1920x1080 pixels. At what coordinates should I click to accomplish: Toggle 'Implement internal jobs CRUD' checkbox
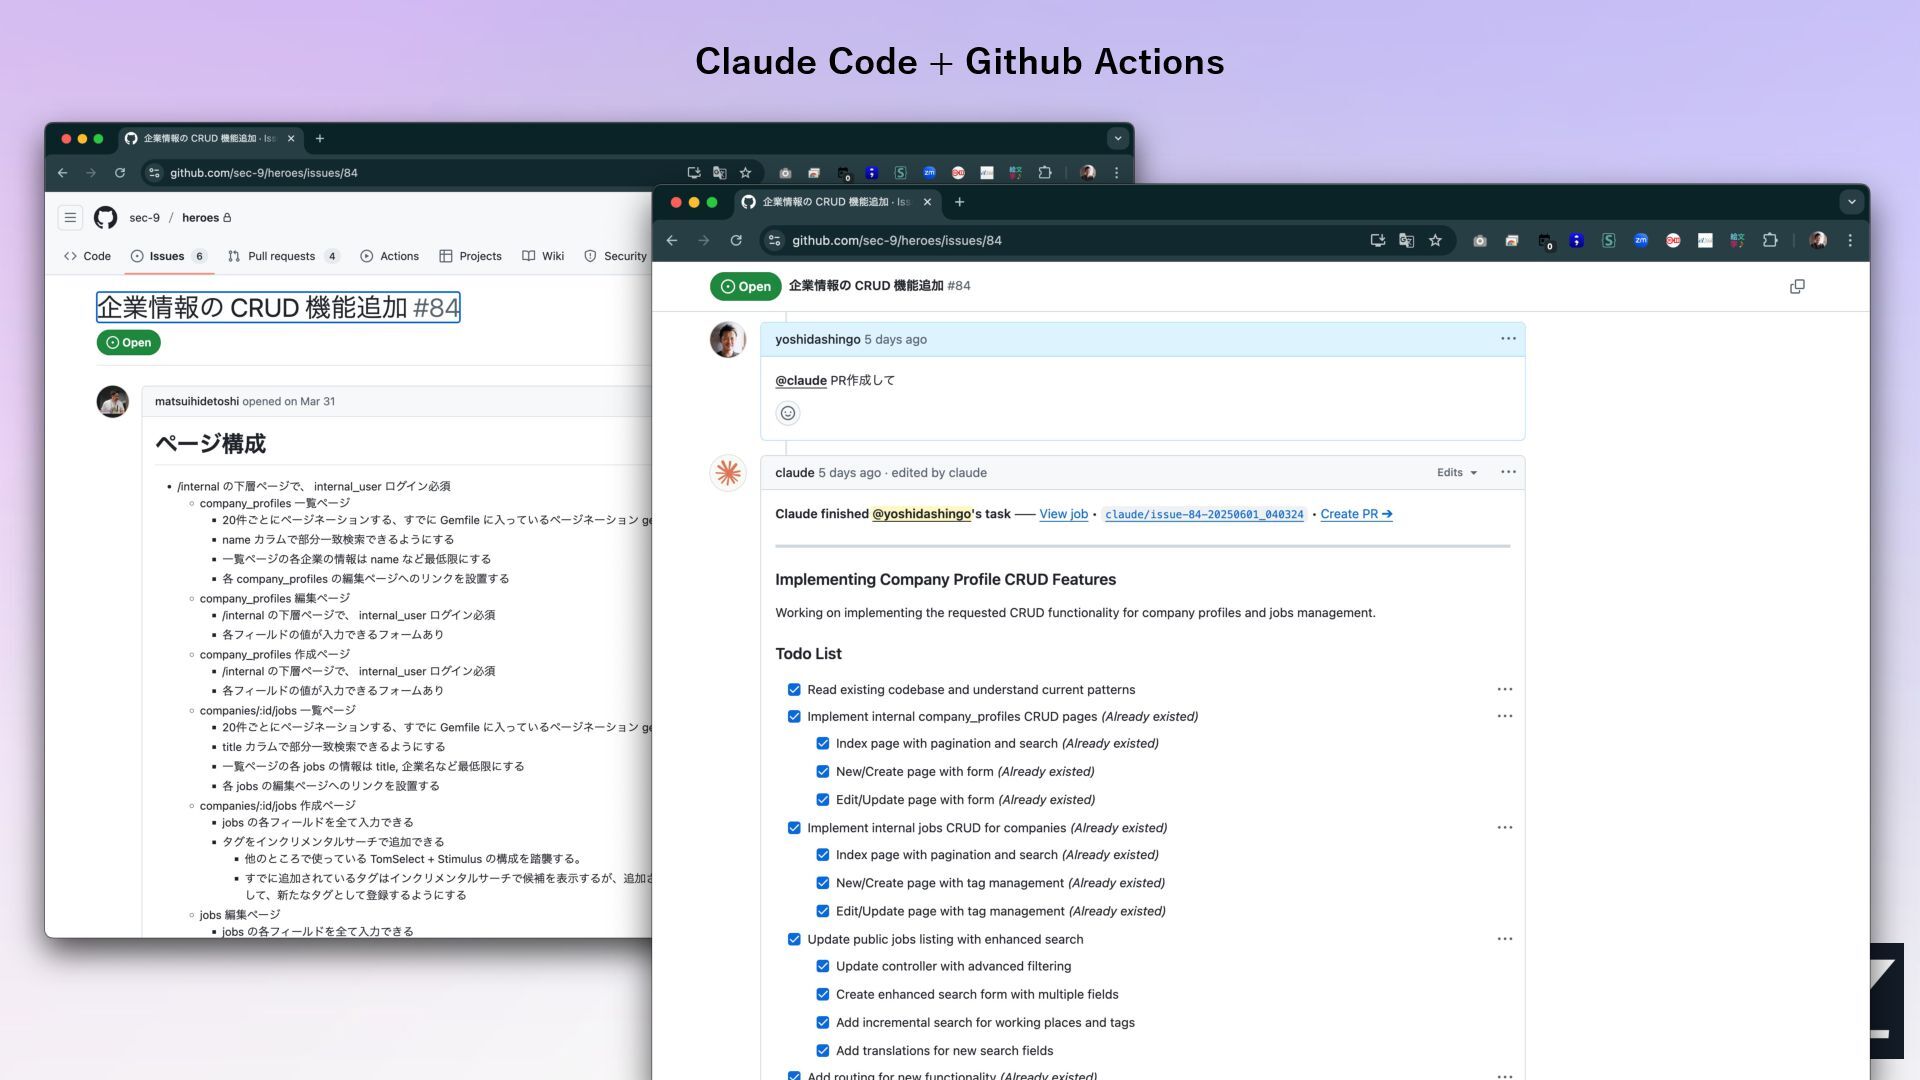(x=794, y=828)
